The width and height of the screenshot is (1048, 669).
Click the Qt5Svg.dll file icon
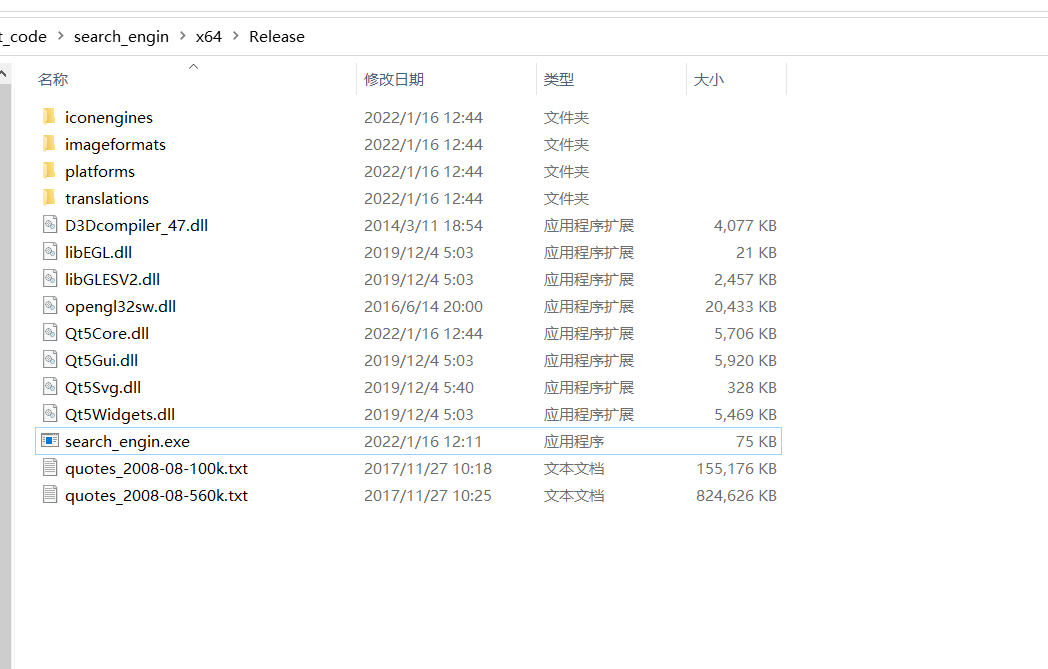tap(49, 387)
